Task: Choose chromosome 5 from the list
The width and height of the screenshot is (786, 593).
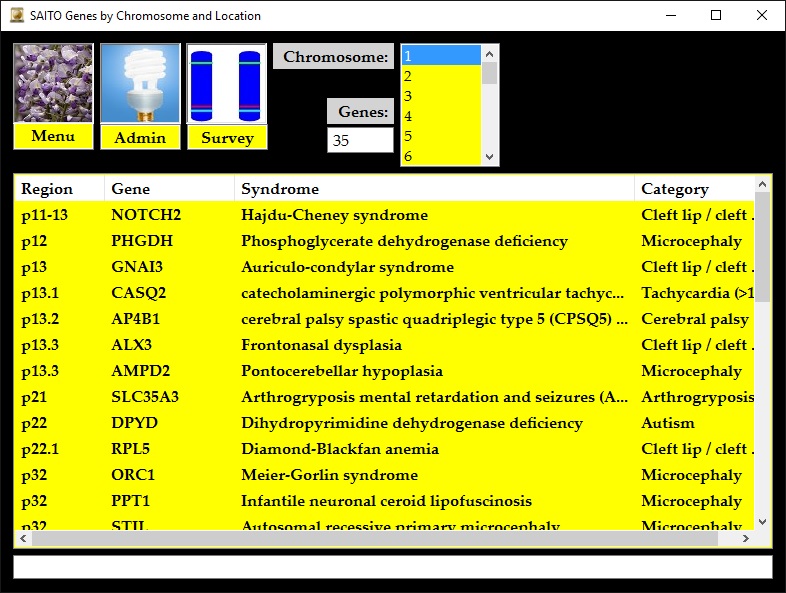Action: [441, 136]
